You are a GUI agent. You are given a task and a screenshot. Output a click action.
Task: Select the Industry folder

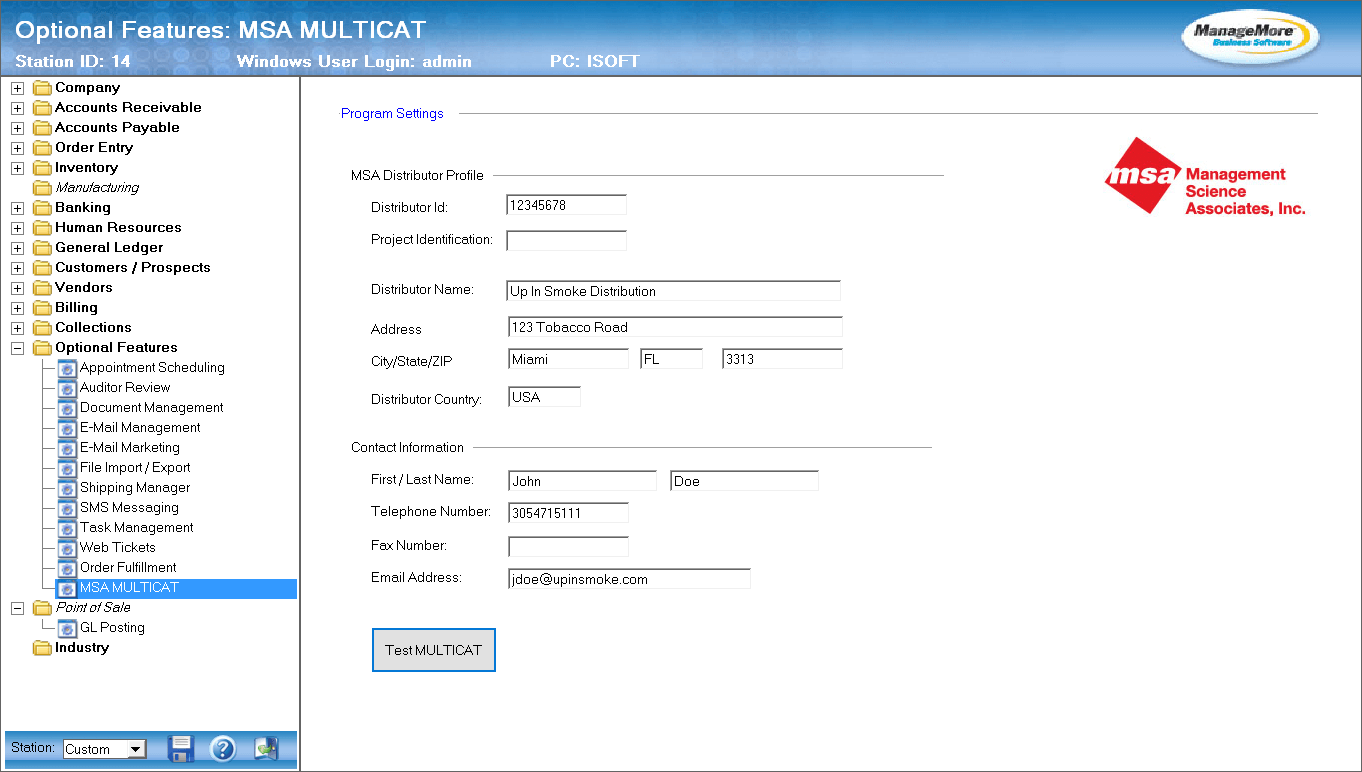click(x=82, y=648)
